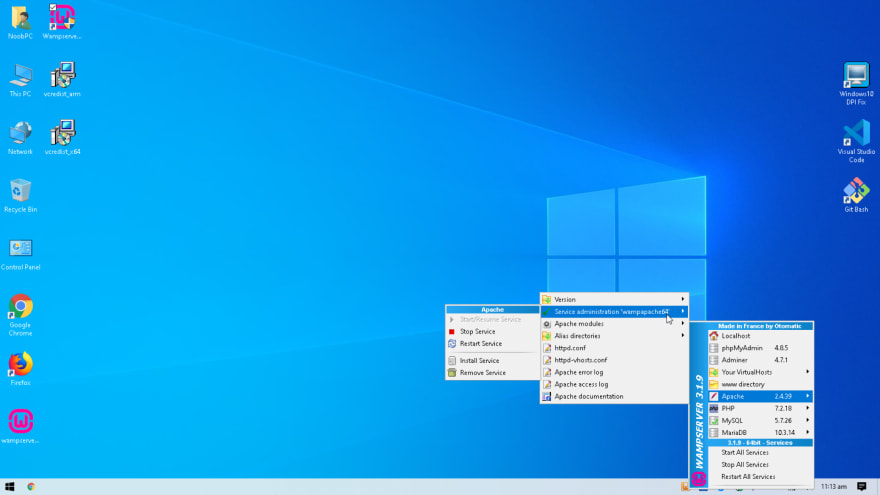Click the www directory folder icon
This screenshot has width=880, height=495.
pos(713,384)
